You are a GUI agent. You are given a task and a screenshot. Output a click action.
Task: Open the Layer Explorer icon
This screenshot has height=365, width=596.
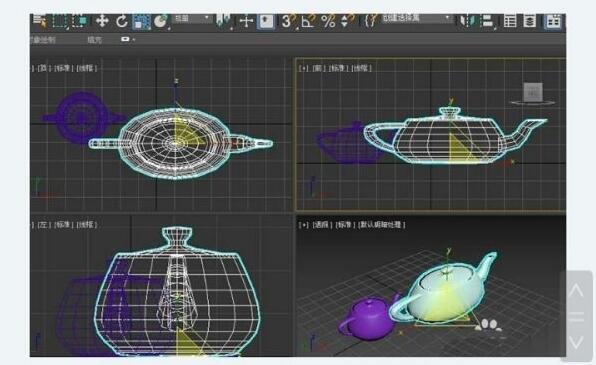(x=529, y=21)
